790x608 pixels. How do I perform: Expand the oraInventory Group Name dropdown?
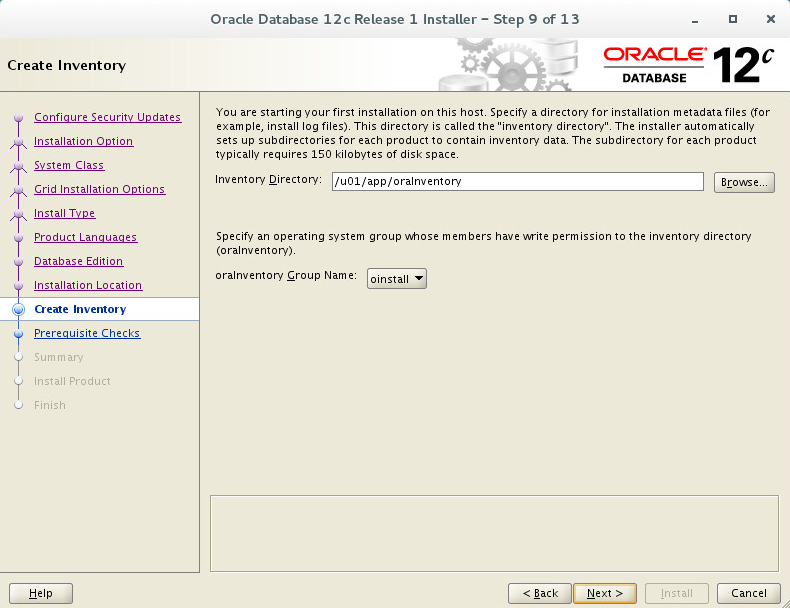pos(397,279)
